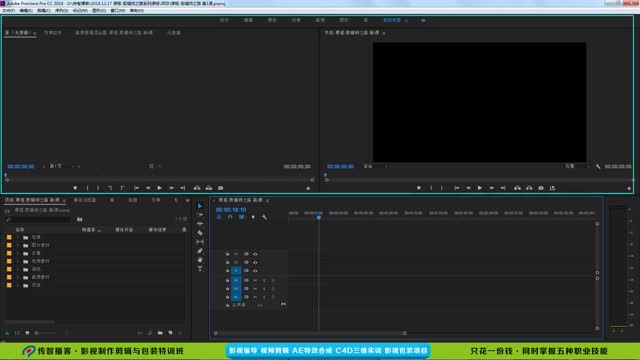
Task: Adjust Project panel thumbnail zoom slider
Action: coord(45,333)
